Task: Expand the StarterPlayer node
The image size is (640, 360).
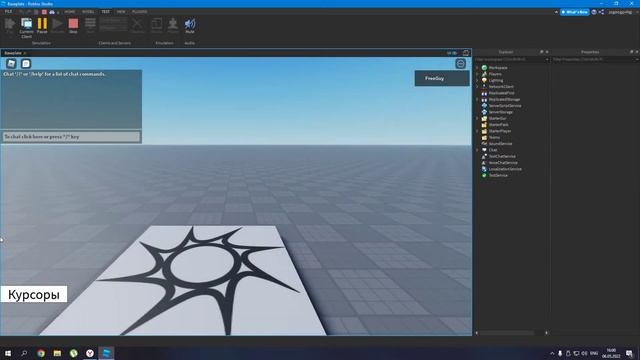Action: 477,131
